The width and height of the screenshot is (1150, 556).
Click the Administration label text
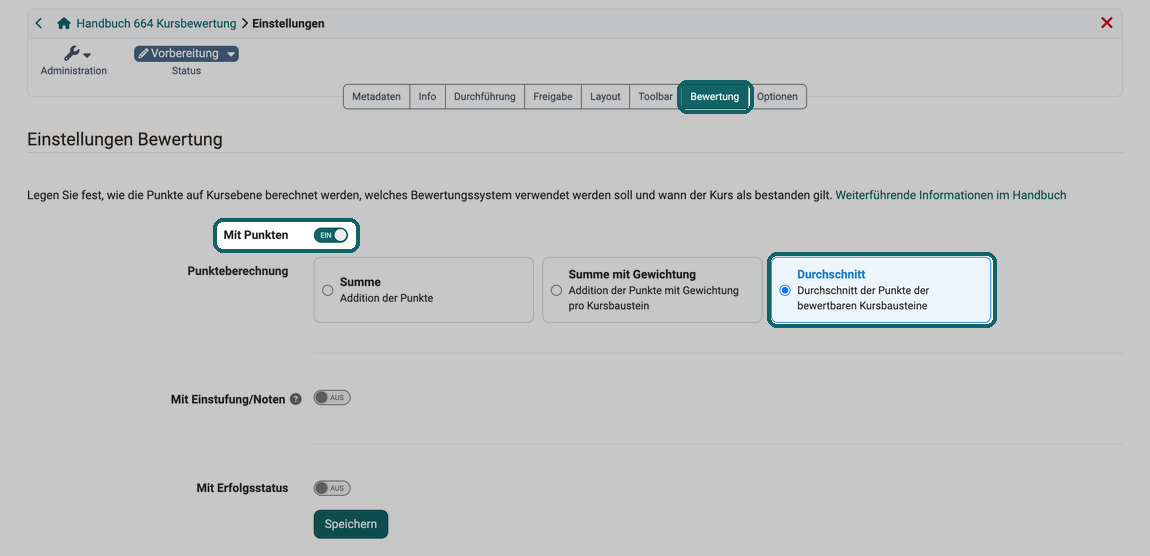point(73,70)
